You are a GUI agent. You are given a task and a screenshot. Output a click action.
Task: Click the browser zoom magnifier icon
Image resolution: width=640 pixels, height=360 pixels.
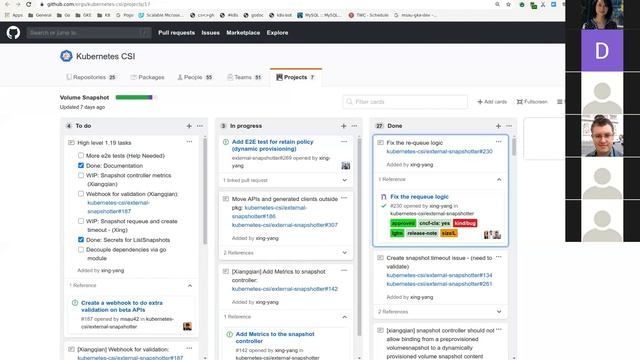[497, 4]
